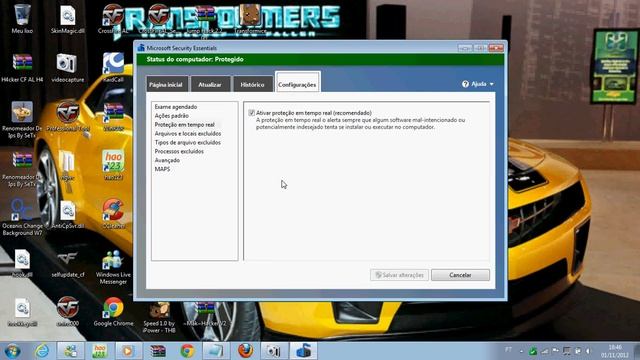
Task: Open SkinMagic.dll file on desktop
Action: point(67,18)
